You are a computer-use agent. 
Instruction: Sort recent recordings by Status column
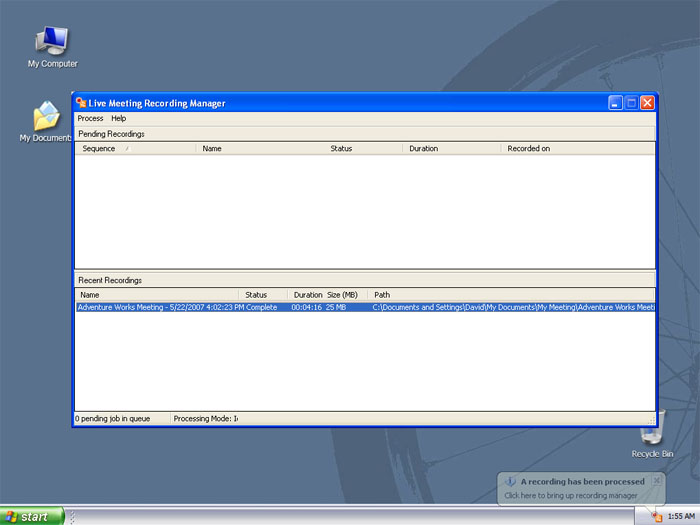coord(263,295)
